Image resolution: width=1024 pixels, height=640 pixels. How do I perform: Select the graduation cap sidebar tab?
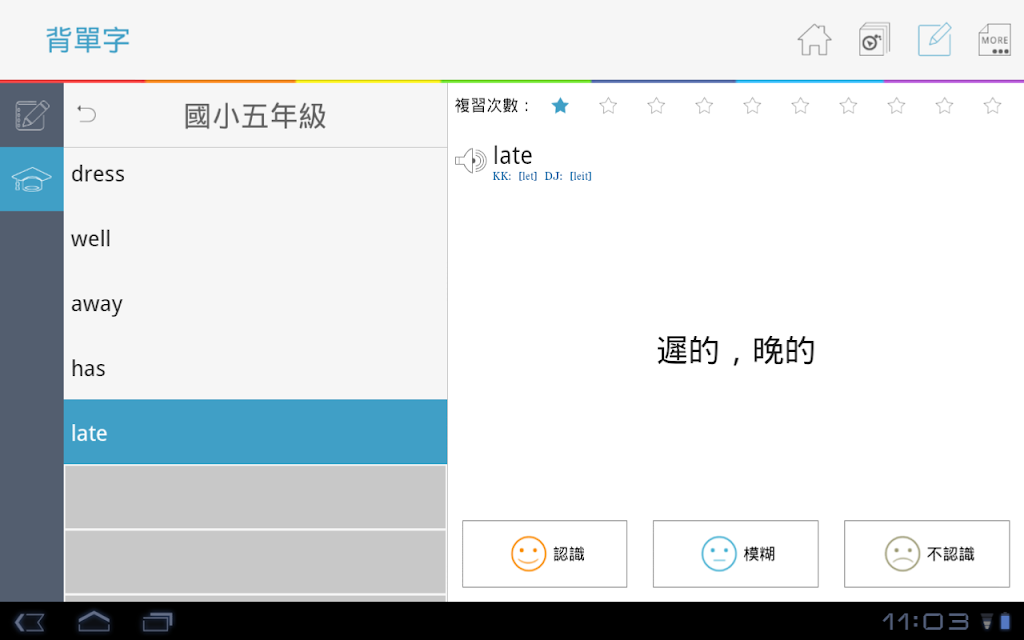(x=31, y=179)
